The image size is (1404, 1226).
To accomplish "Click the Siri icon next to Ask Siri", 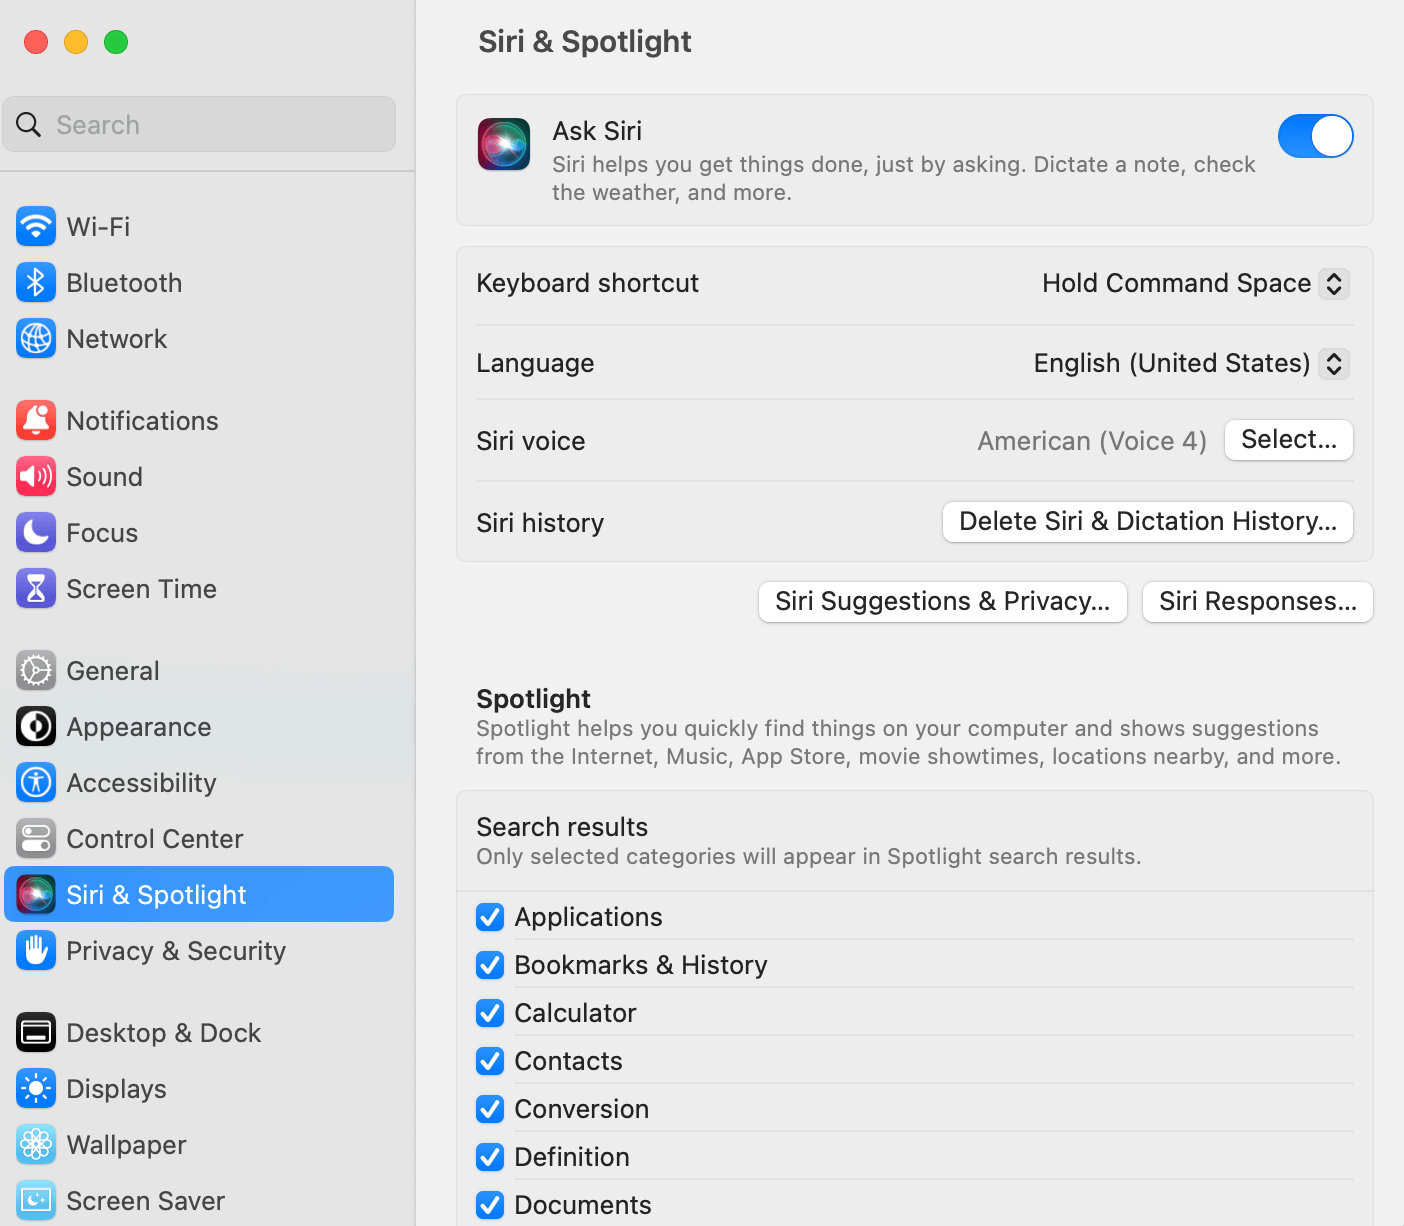I will [x=503, y=143].
